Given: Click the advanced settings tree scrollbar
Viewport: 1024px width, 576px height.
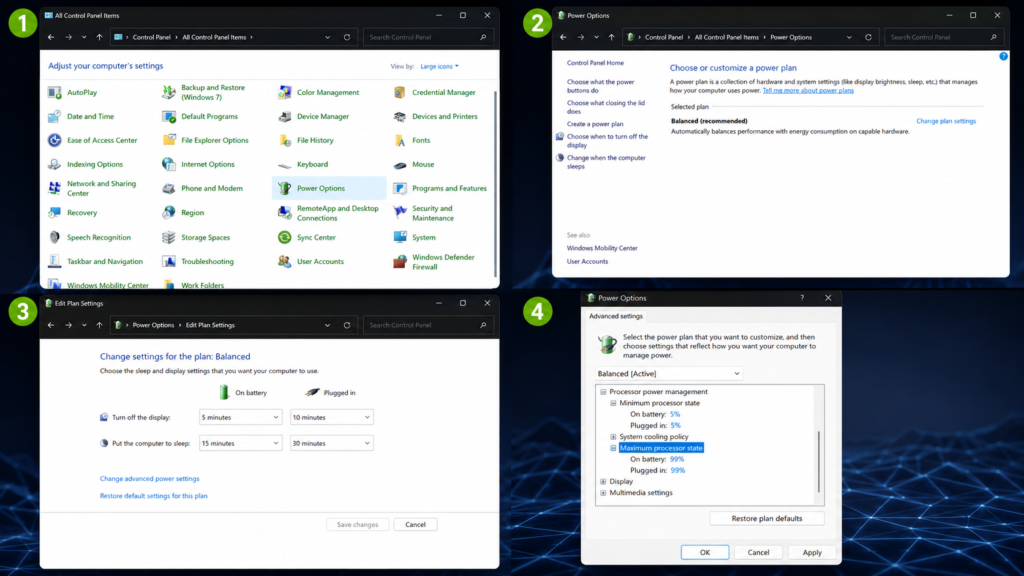Looking at the screenshot, I should coord(819,461).
